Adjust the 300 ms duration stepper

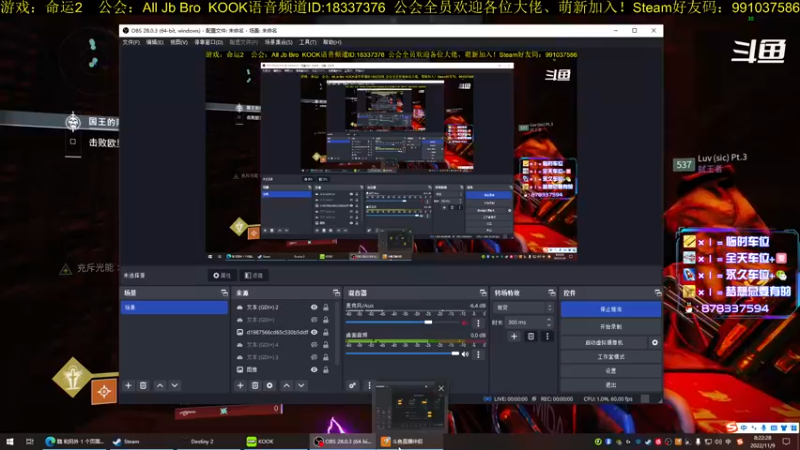[x=549, y=322]
